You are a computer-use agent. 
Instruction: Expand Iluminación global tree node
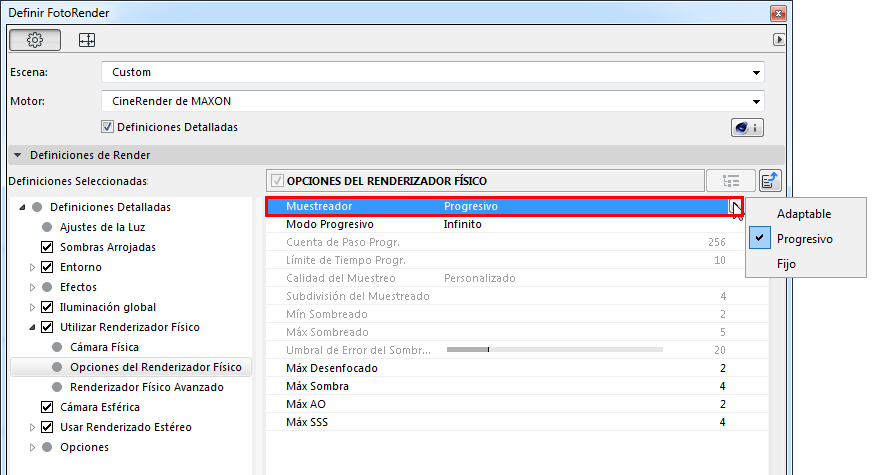tap(32, 307)
